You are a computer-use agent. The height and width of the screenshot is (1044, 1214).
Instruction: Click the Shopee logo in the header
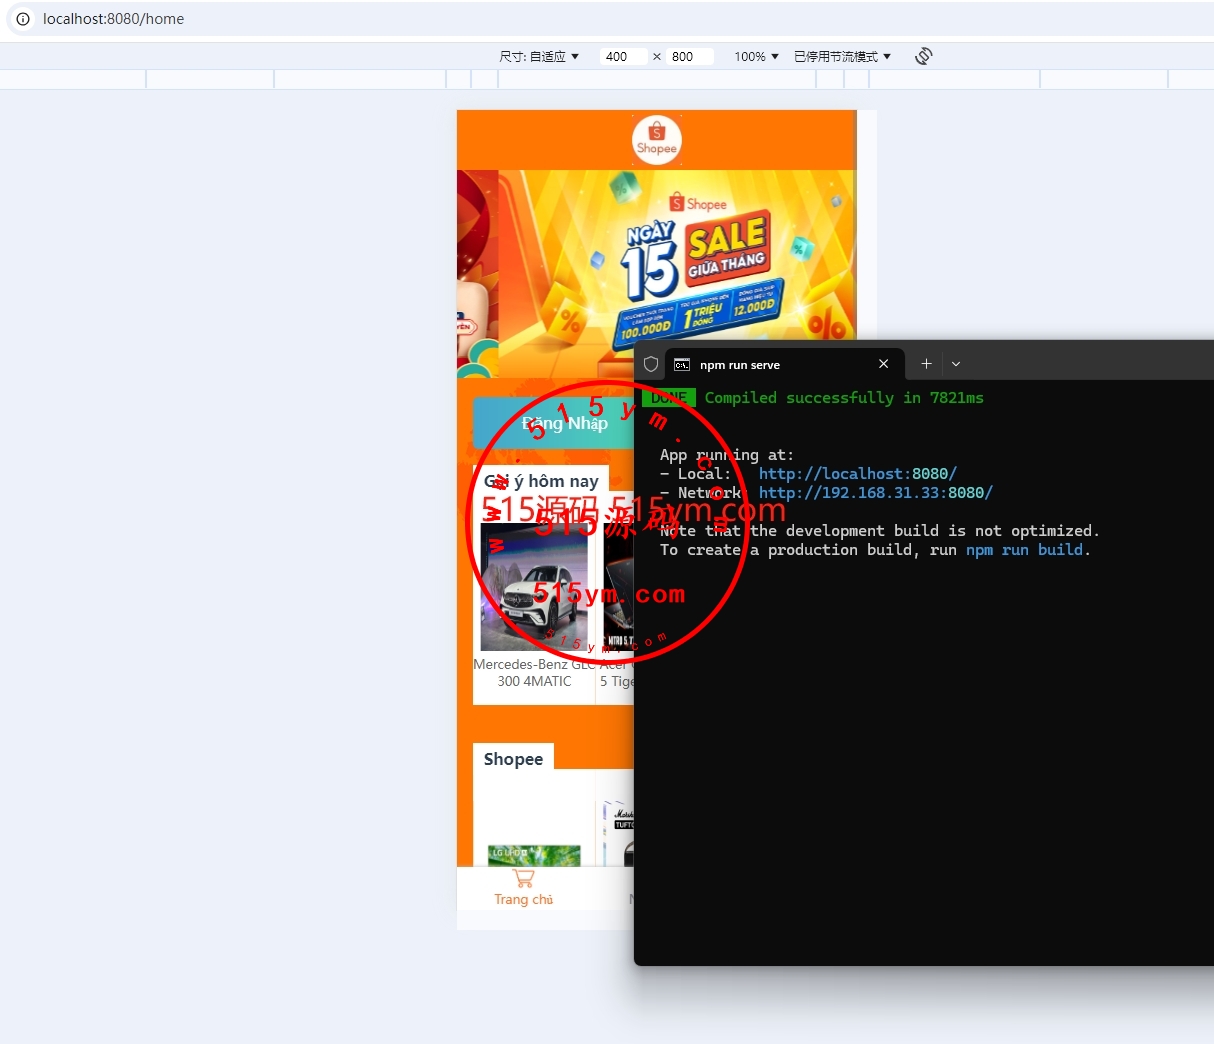coord(656,140)
